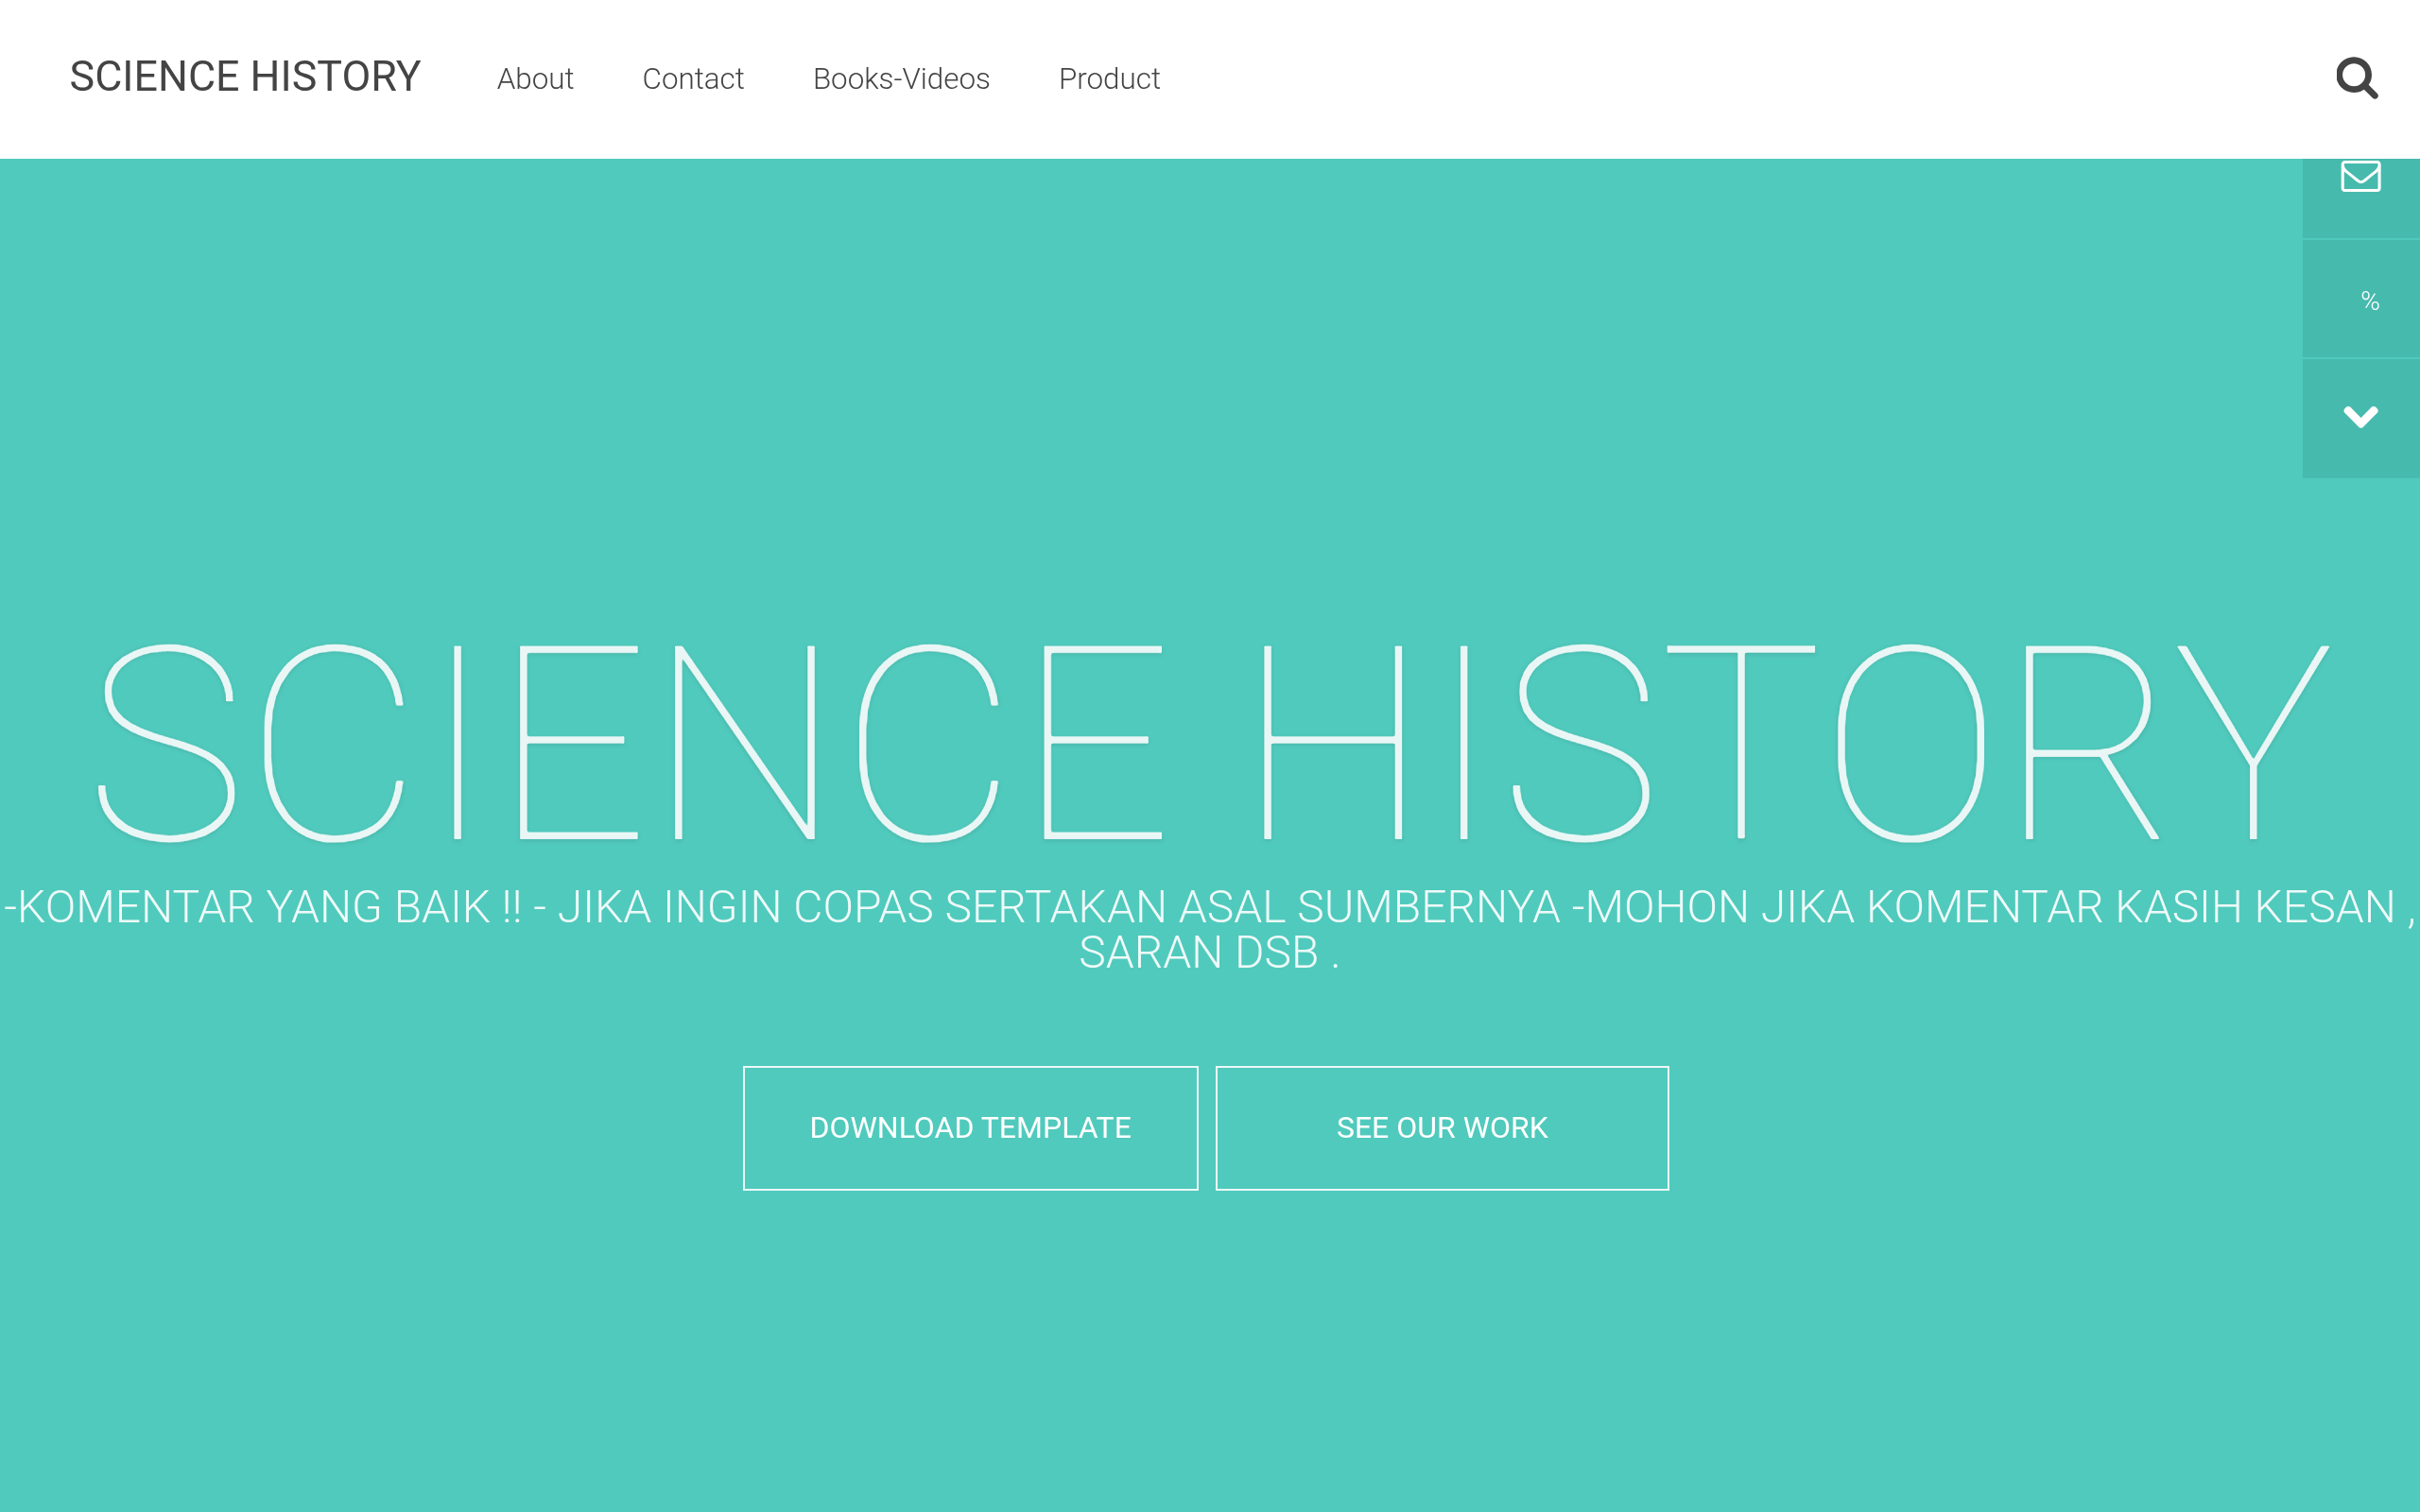The width and height of the screenshot is (2420, 1512).
Task: Click the See Our Work button
Action: pos(1442,1128)
